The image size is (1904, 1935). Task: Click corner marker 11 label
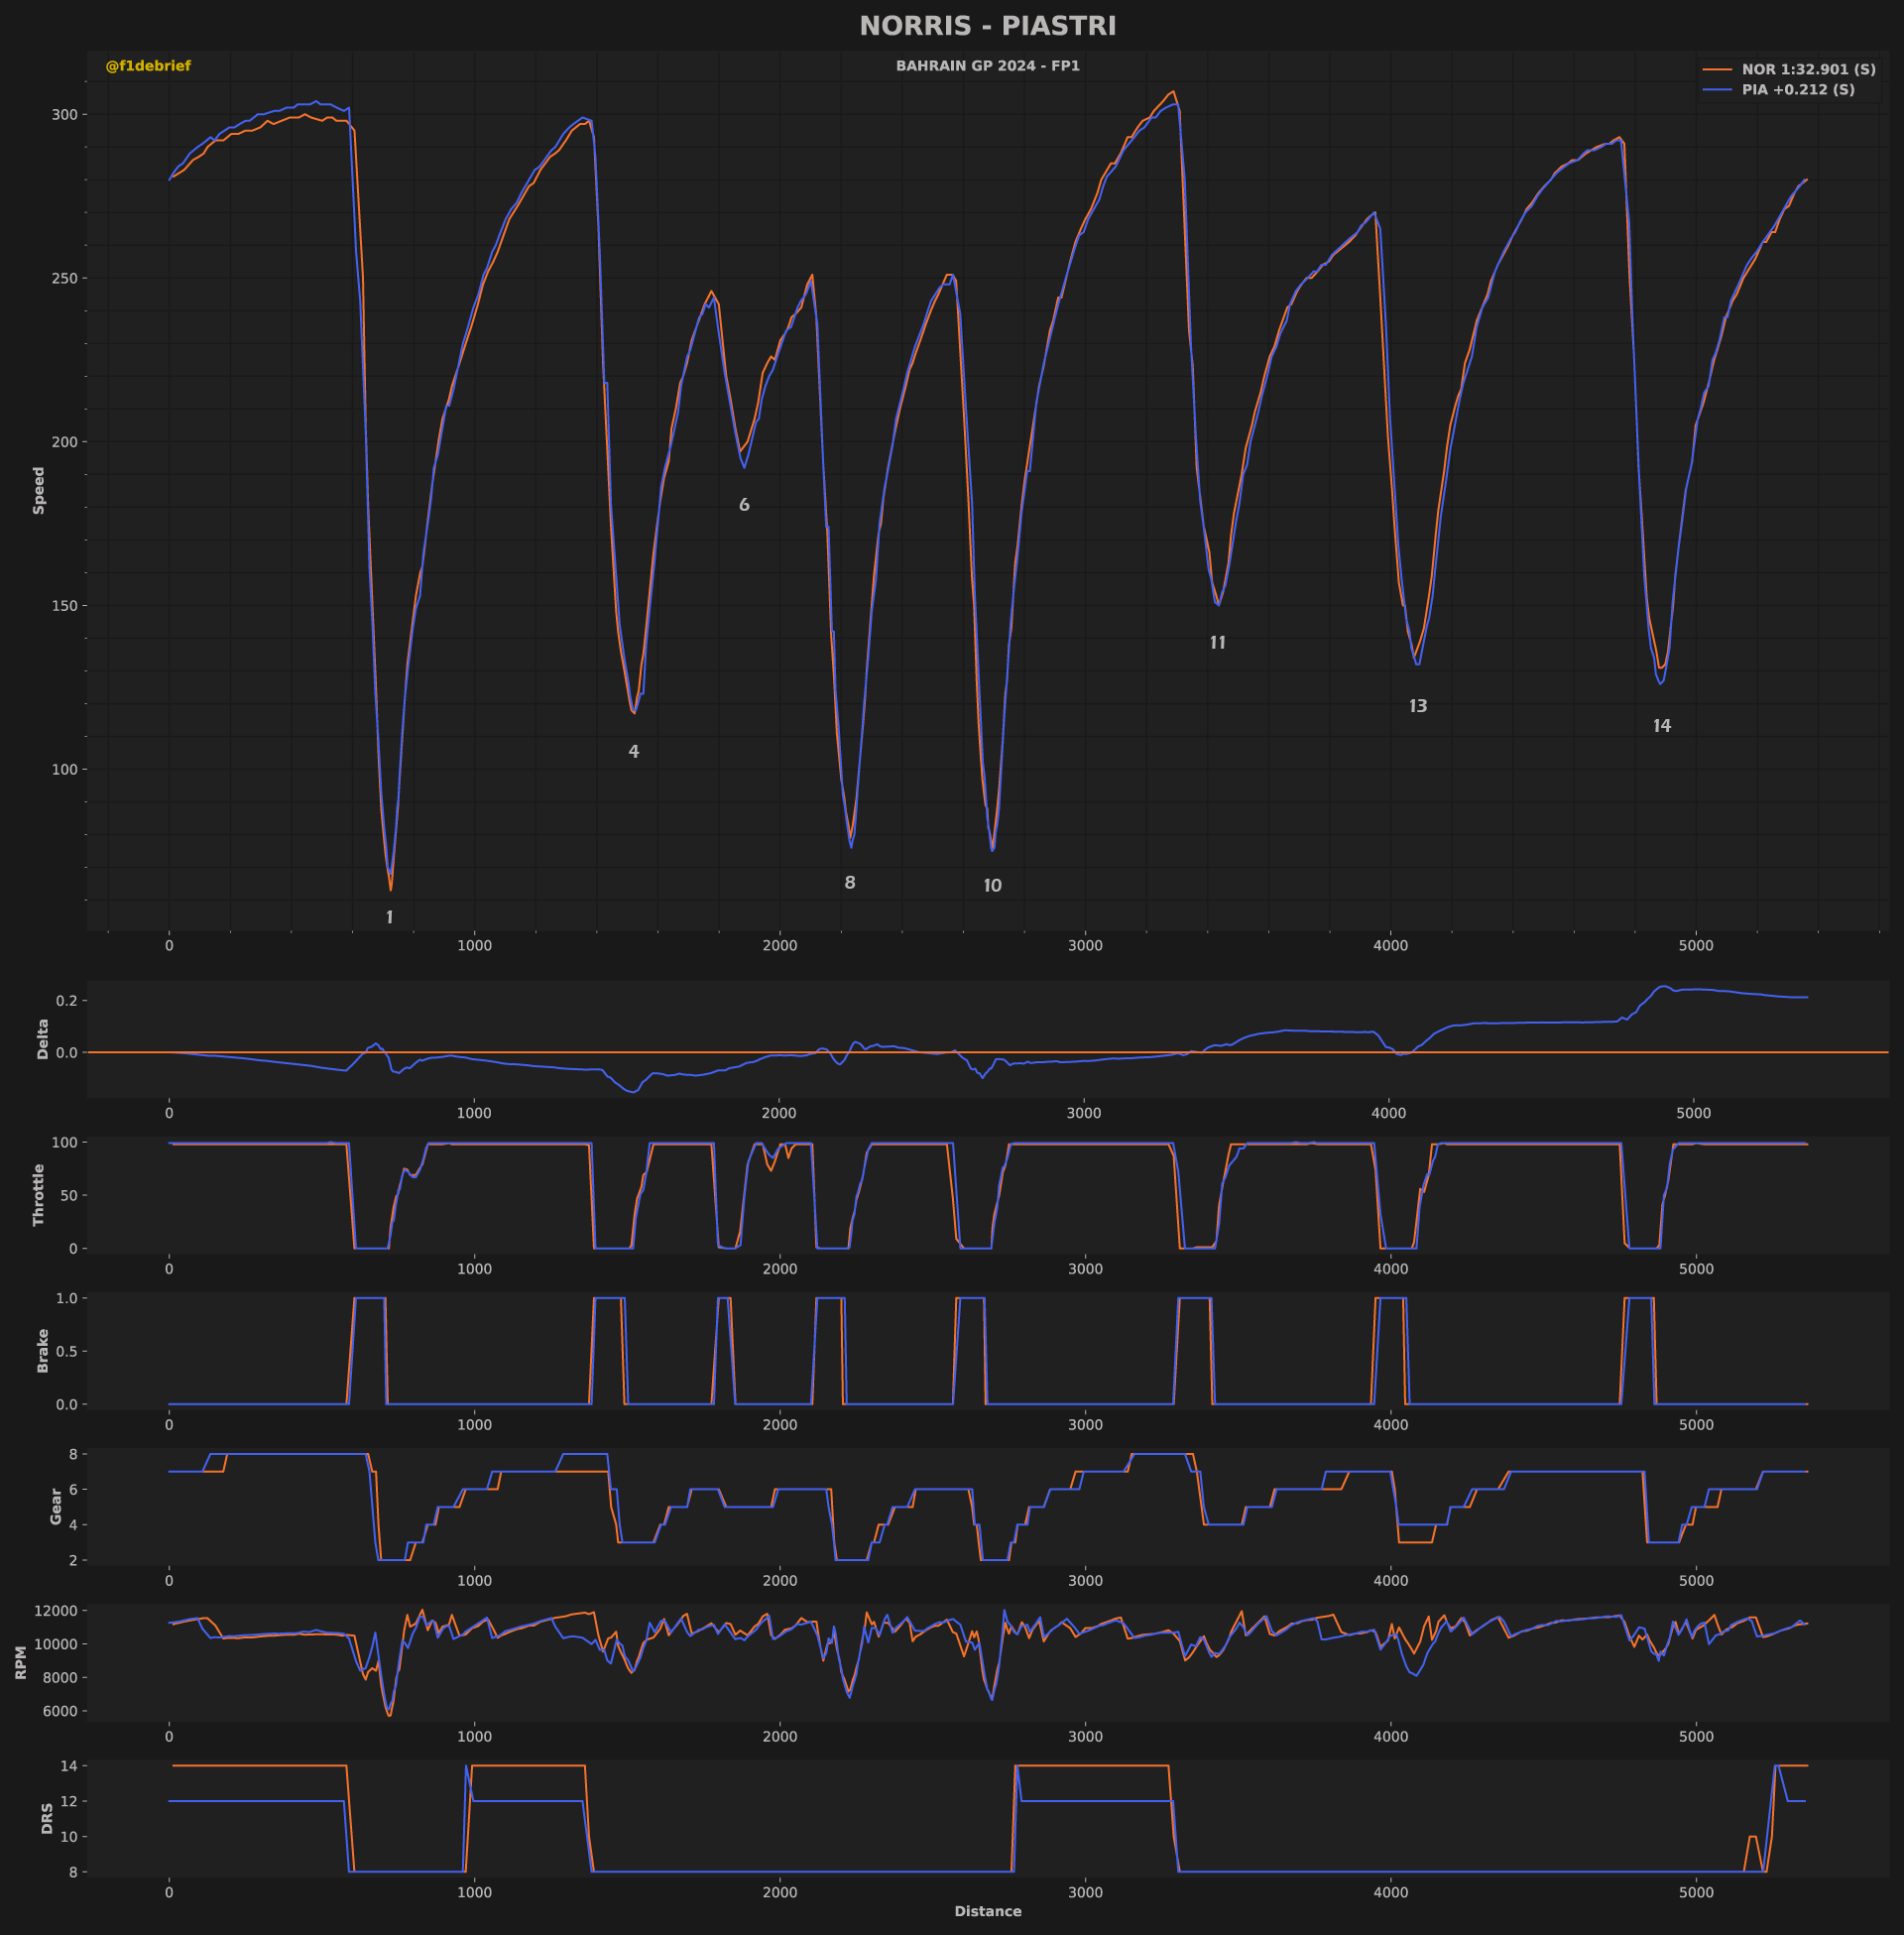(x=1217, y=643)
